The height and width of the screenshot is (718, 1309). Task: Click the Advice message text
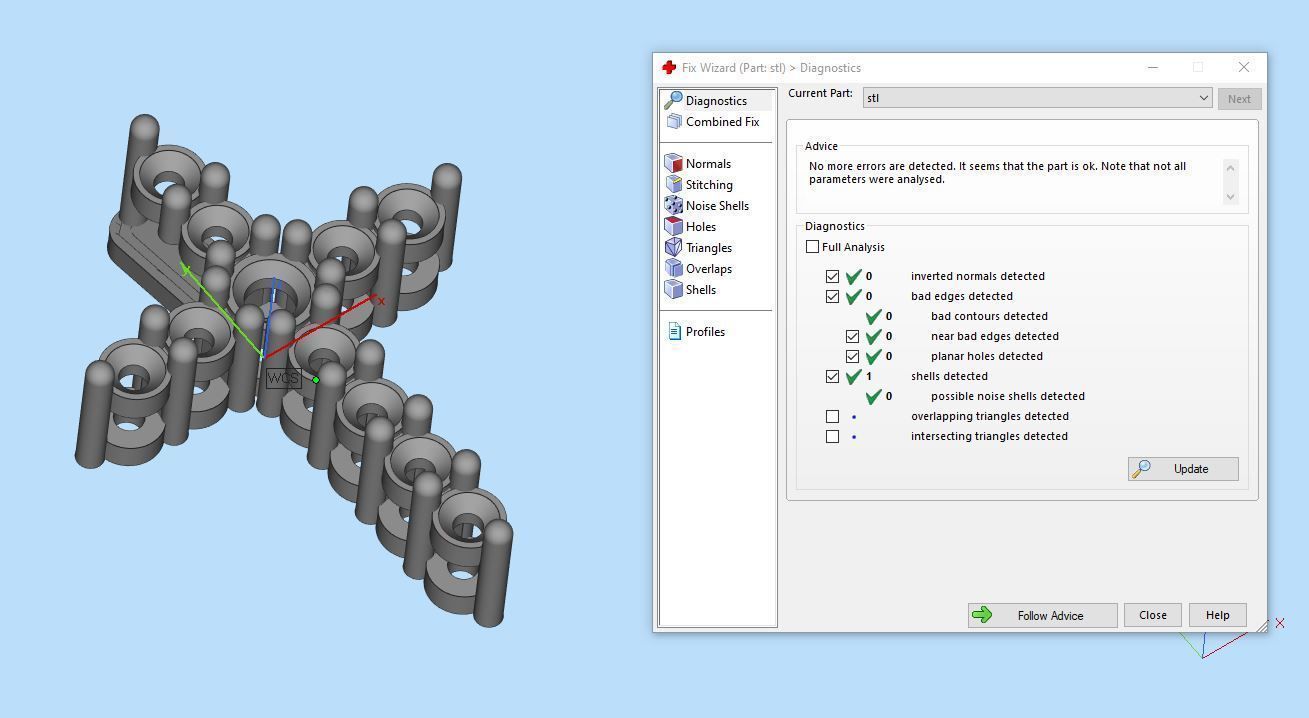click(x=997, y=173)
